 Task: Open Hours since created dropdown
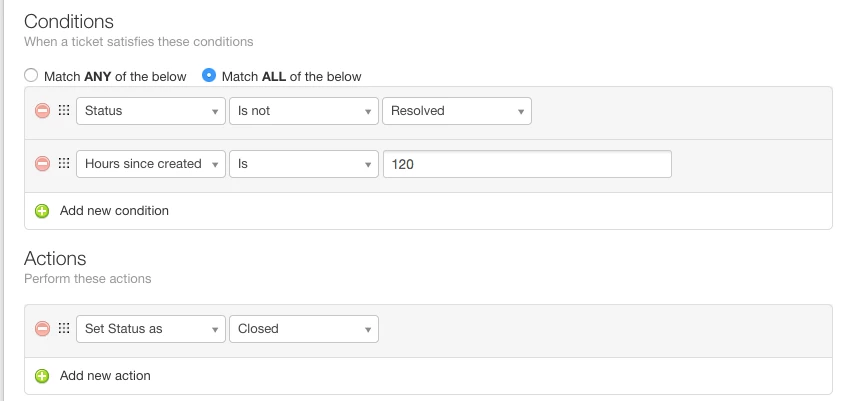coord(151,164)
